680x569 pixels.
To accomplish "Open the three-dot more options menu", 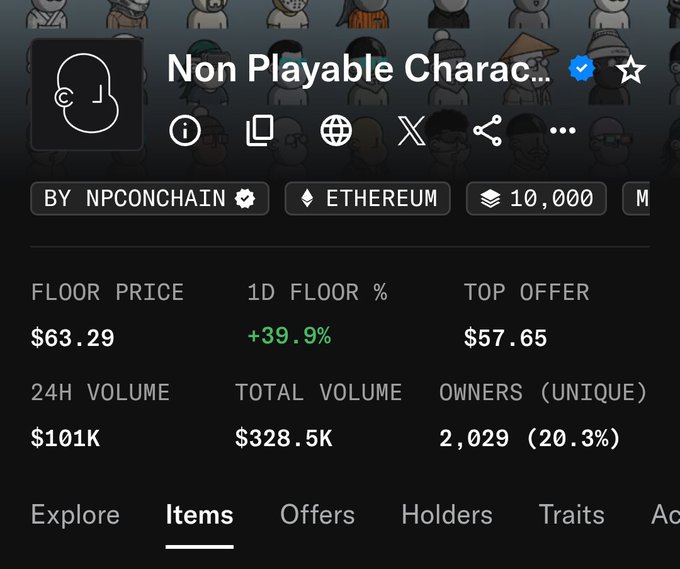I will click(562, 130).
